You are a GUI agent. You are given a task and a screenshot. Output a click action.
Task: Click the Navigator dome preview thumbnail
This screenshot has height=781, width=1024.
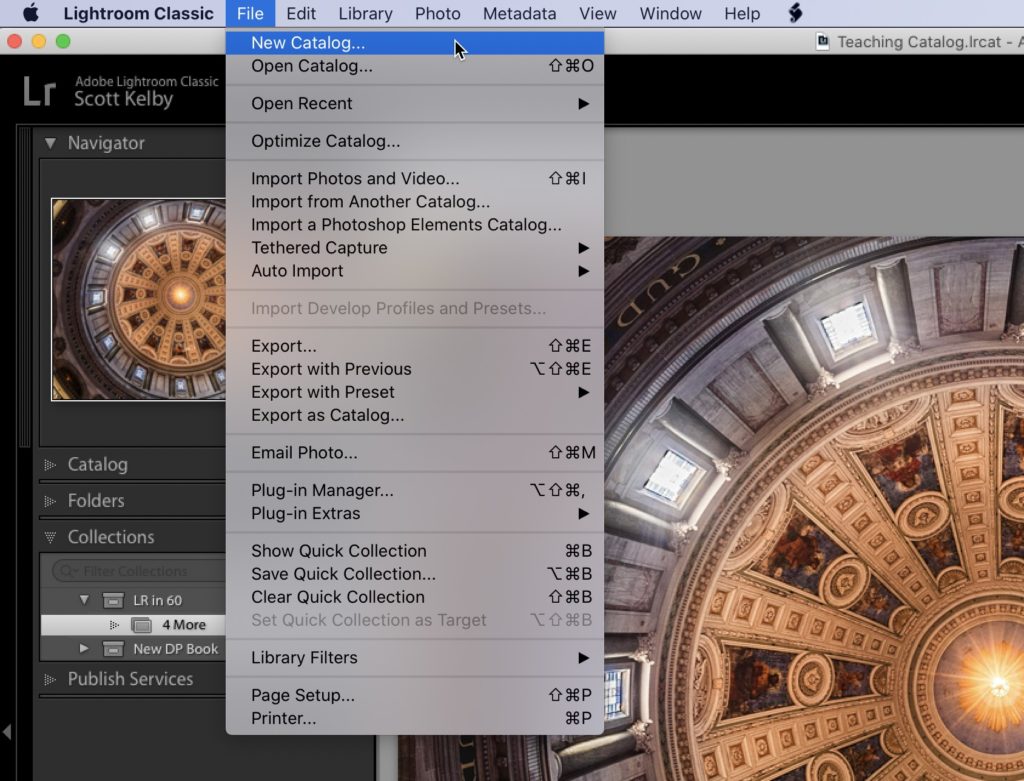(138, 299)
